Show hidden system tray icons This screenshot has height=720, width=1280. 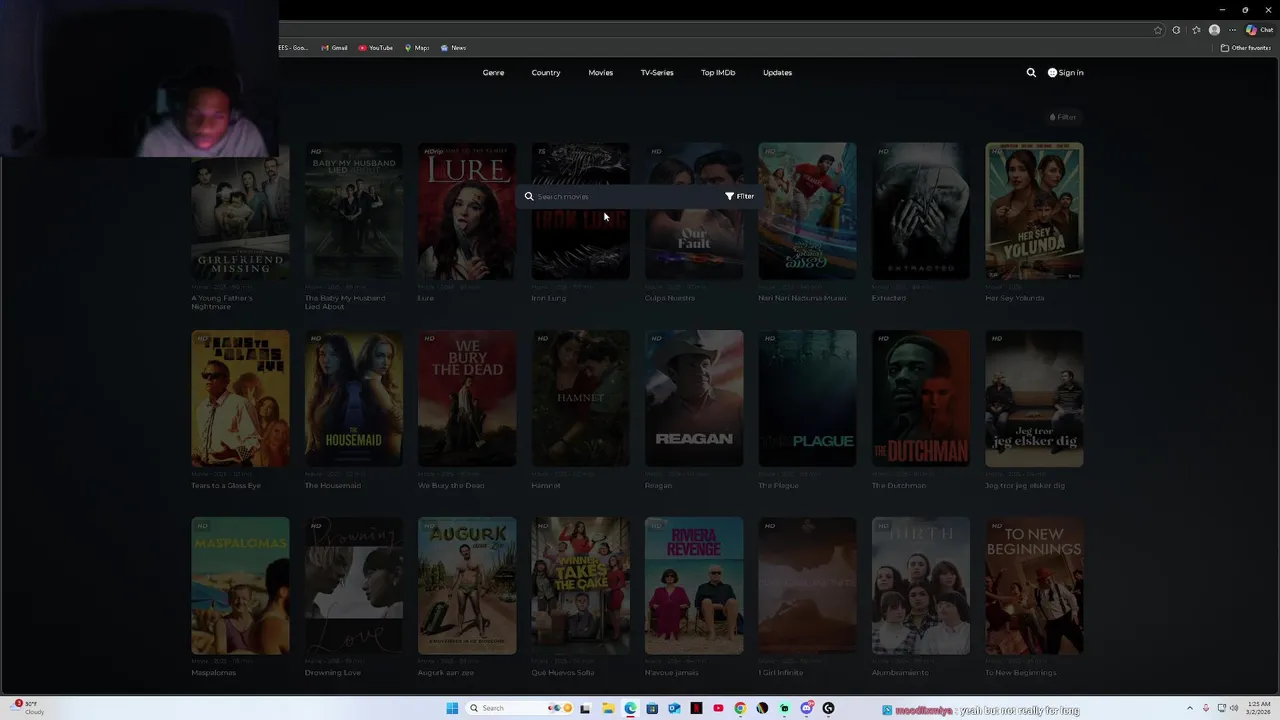point(1190,708)
